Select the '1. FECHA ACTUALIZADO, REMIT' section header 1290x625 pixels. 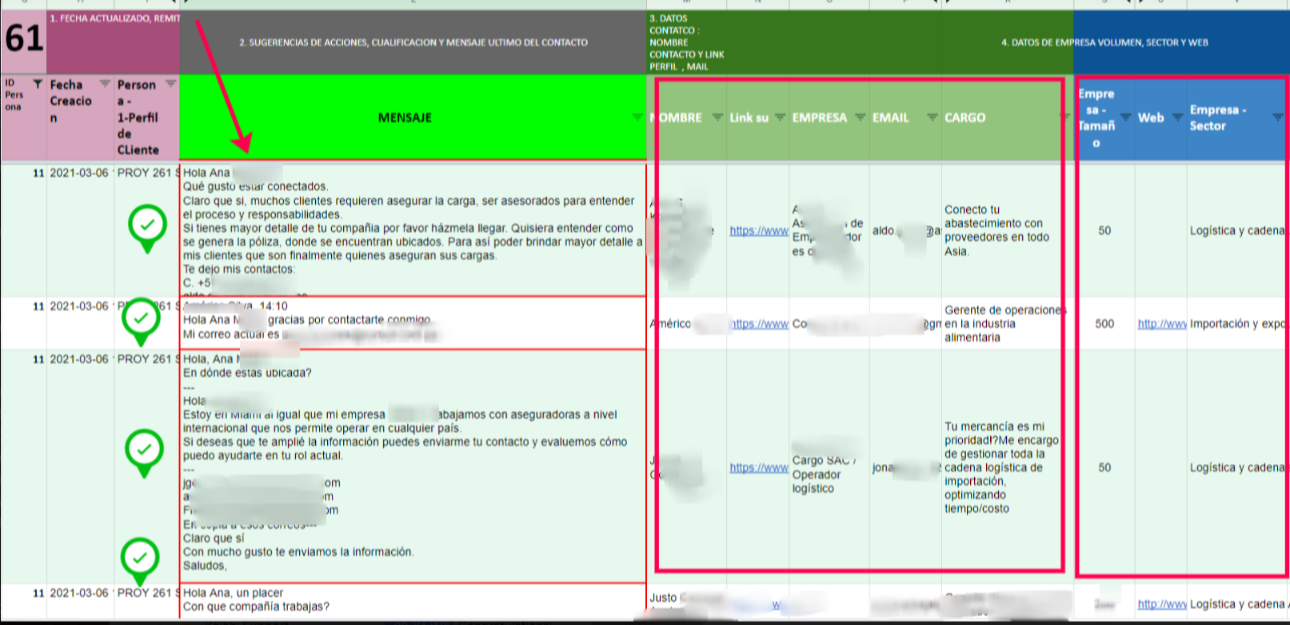point(113,41)
